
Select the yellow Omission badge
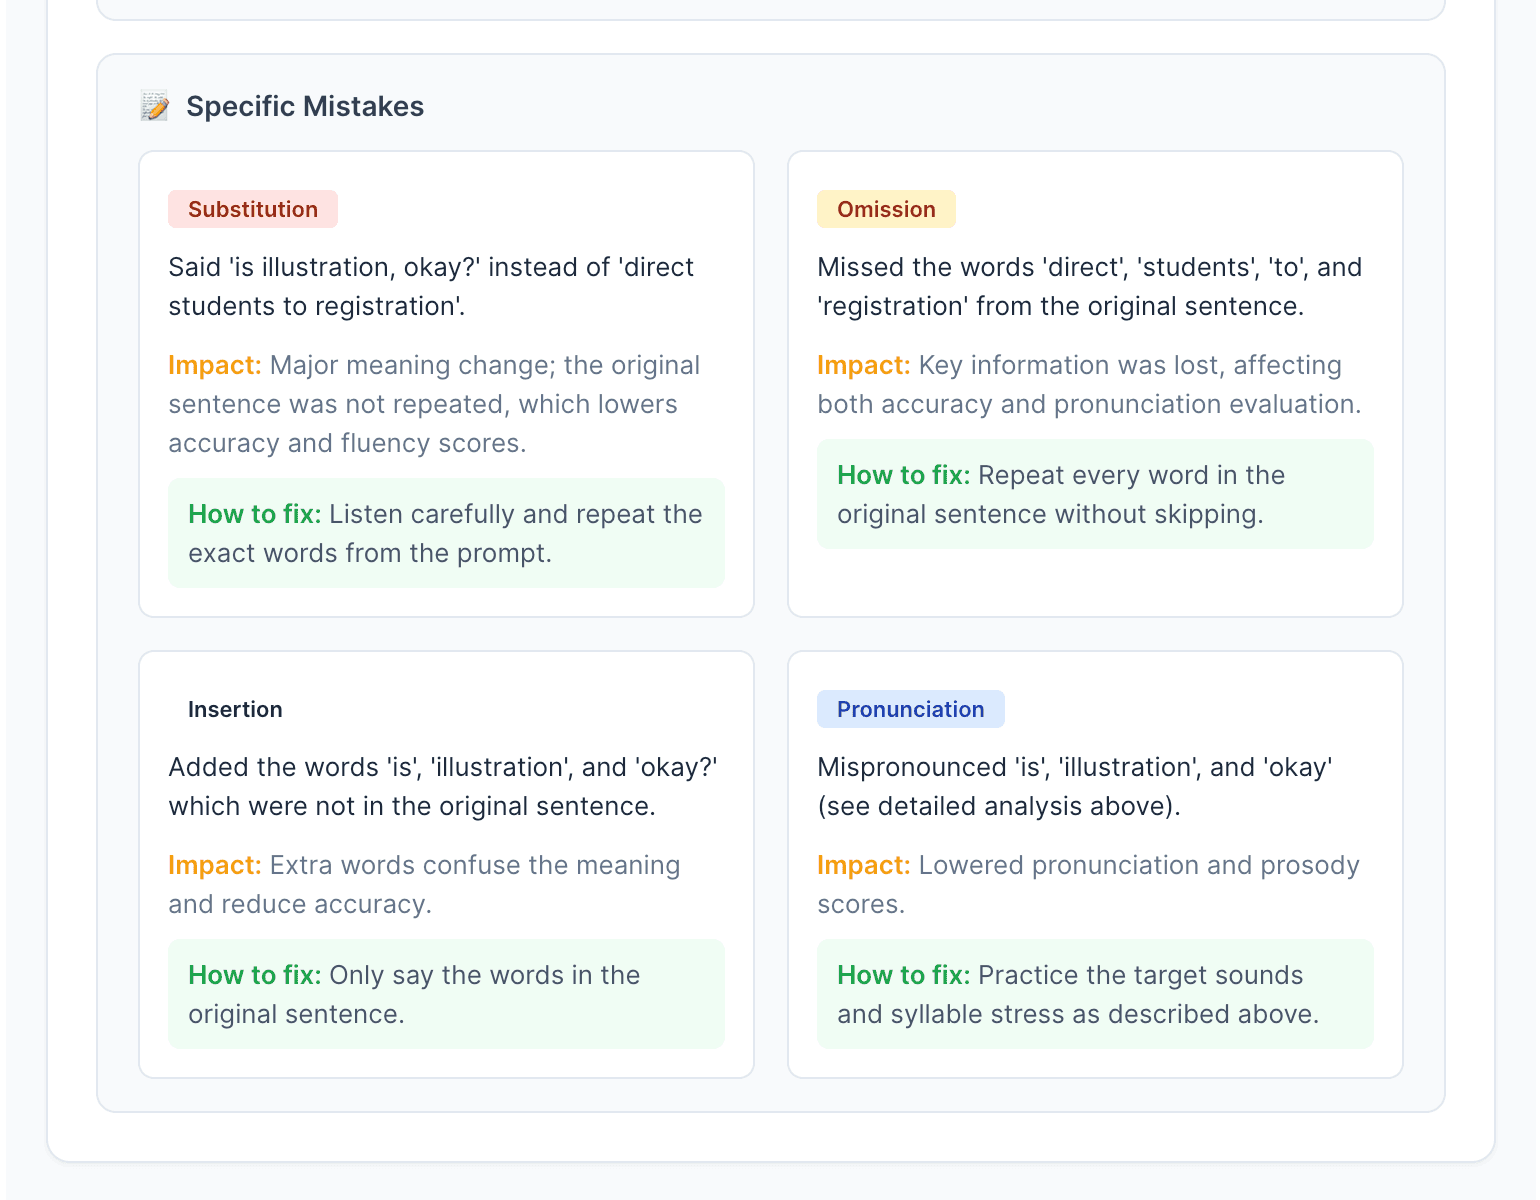886,209
